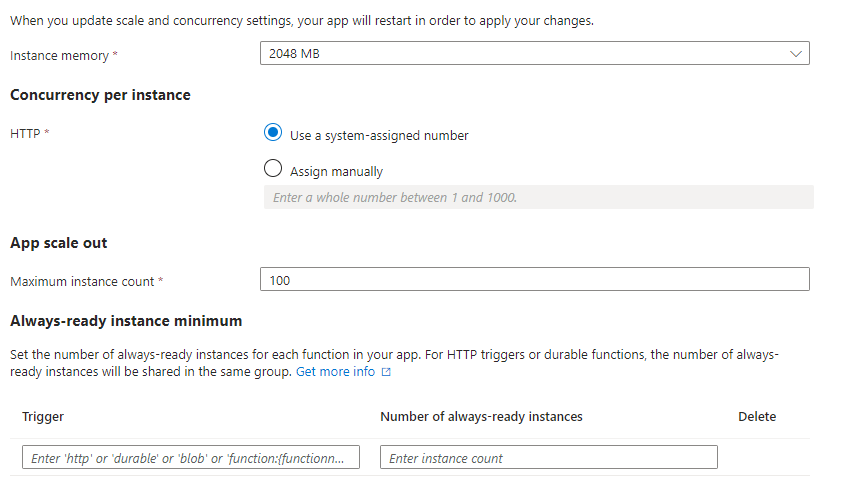
Task: Click the Number of always-ready instances header
Action: 482,416
